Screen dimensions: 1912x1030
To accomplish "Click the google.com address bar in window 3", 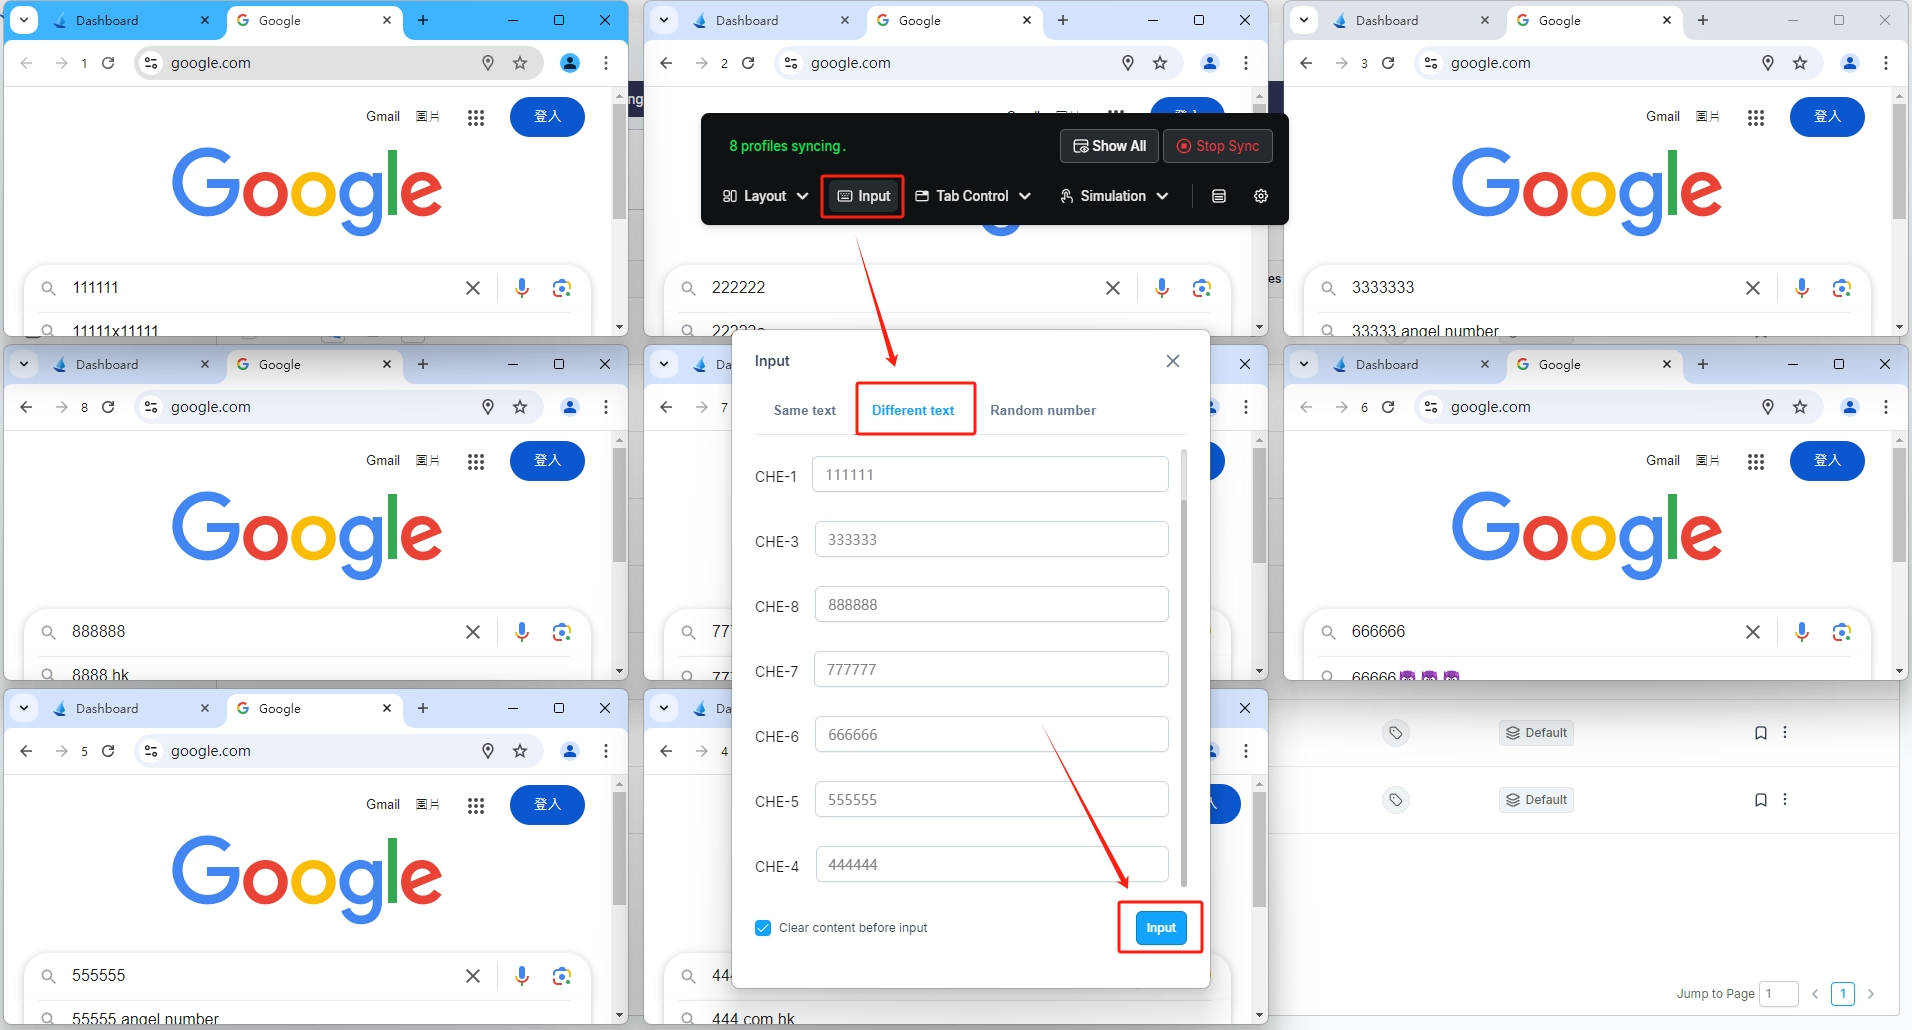I will (x=1600, y=63).
